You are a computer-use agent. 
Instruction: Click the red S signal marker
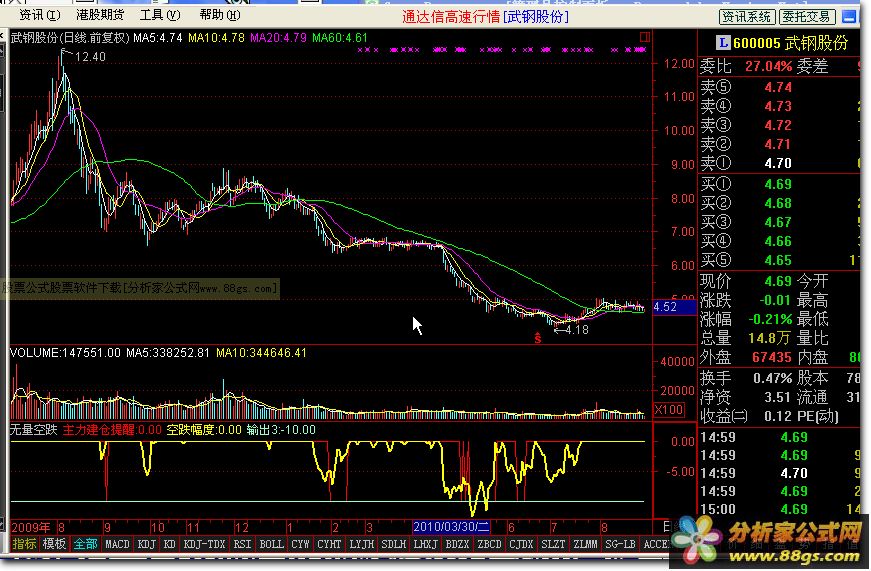coord(538,337)
